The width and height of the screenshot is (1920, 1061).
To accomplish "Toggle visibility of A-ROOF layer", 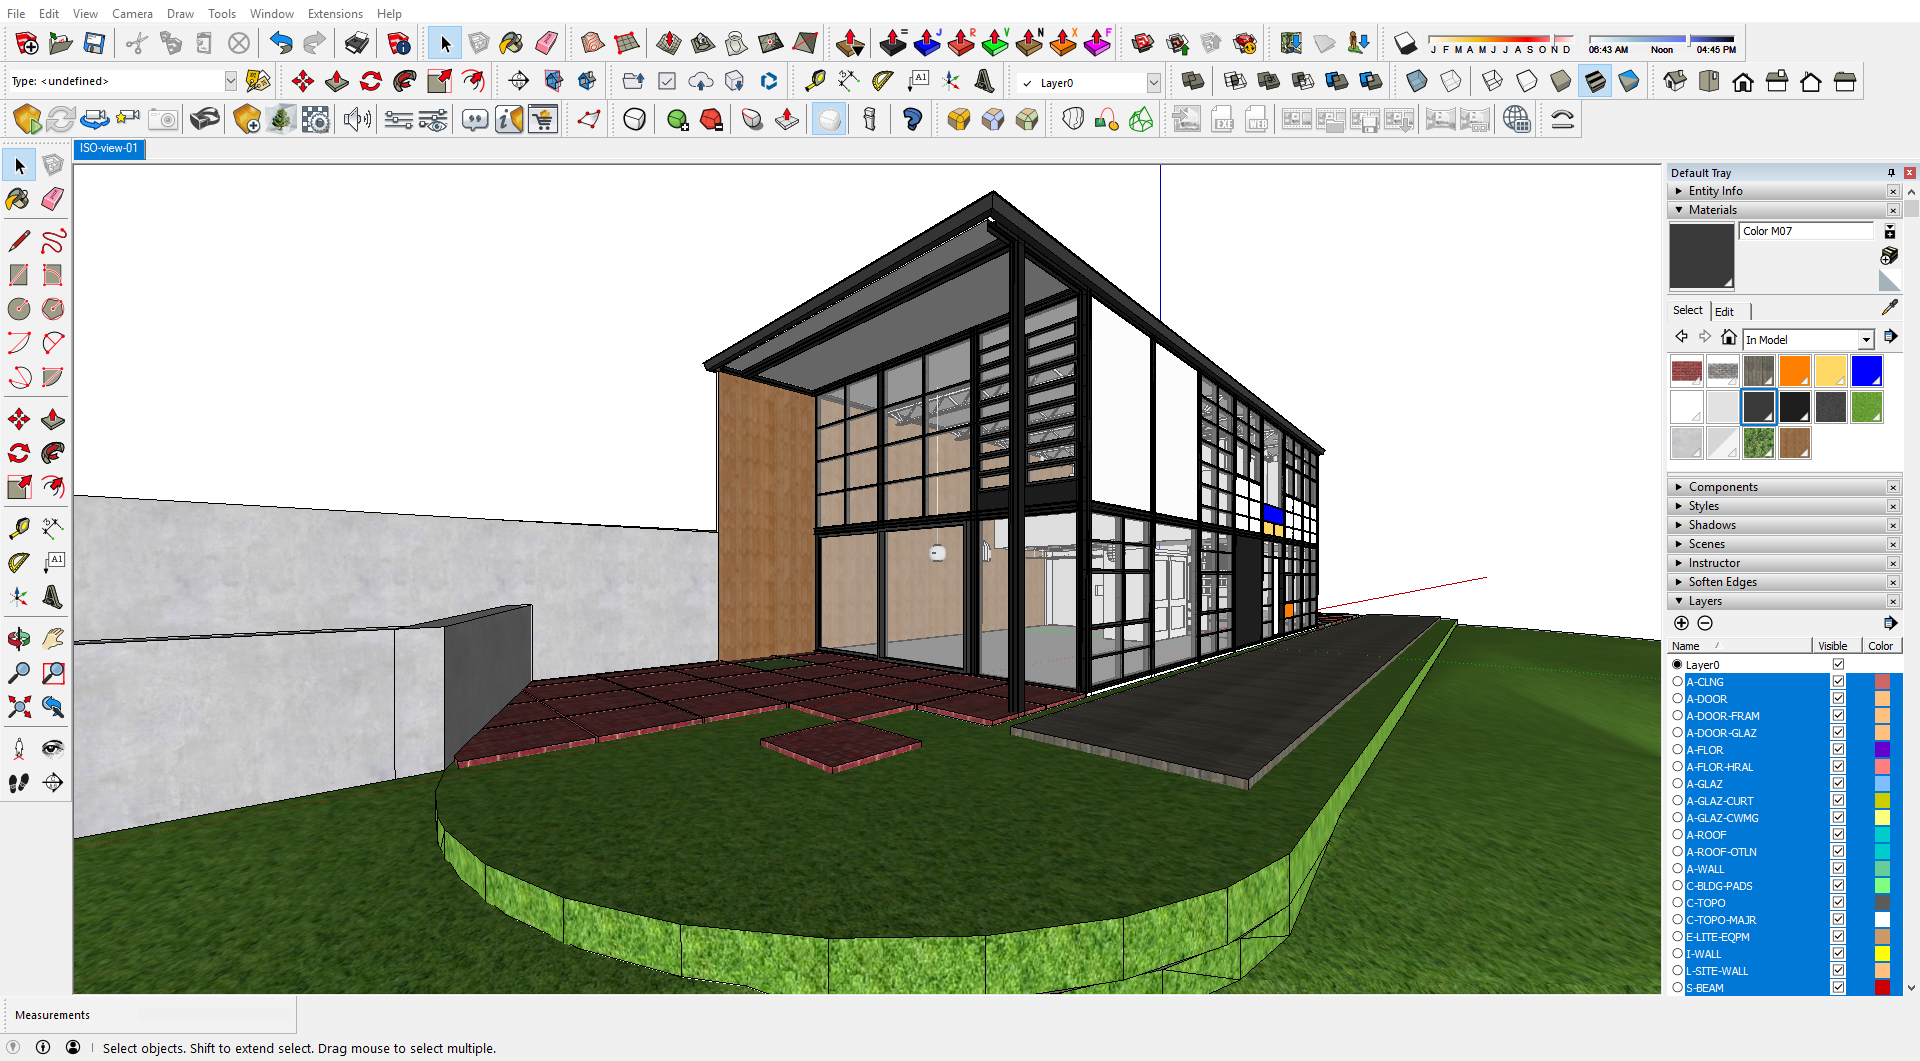I will pyautogui.click(x=1838, y=835).
